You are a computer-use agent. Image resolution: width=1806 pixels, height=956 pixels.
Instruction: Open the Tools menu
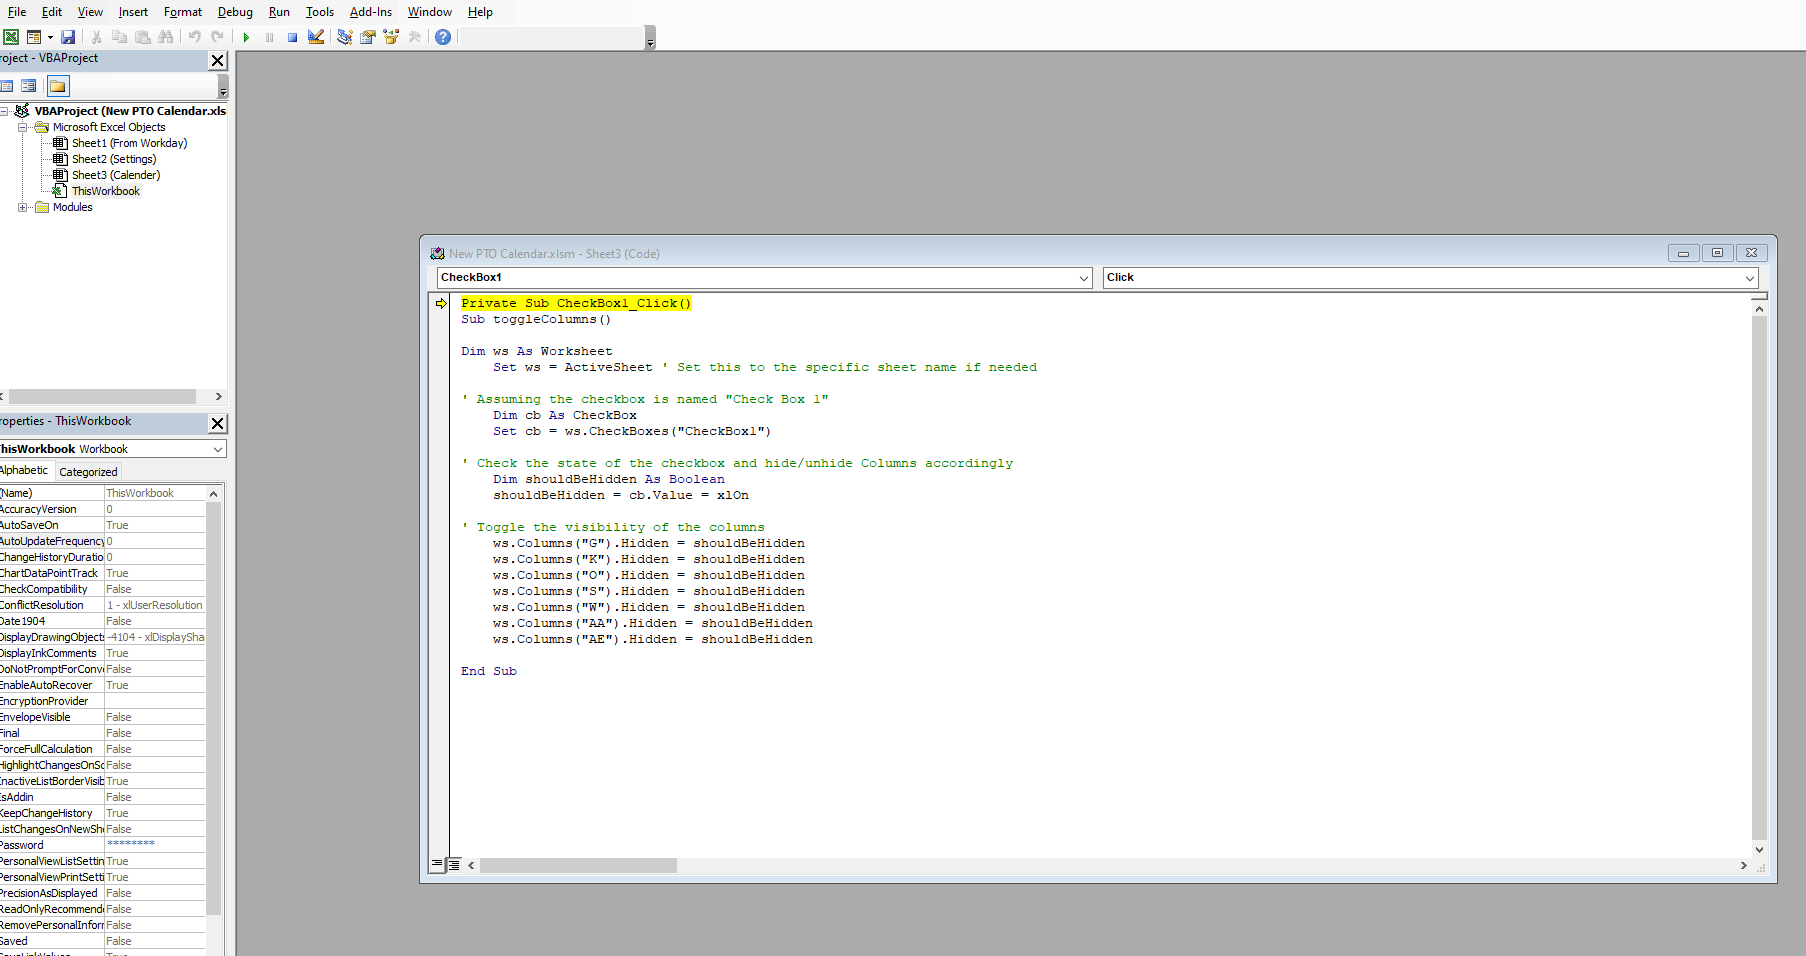[320, 12]
